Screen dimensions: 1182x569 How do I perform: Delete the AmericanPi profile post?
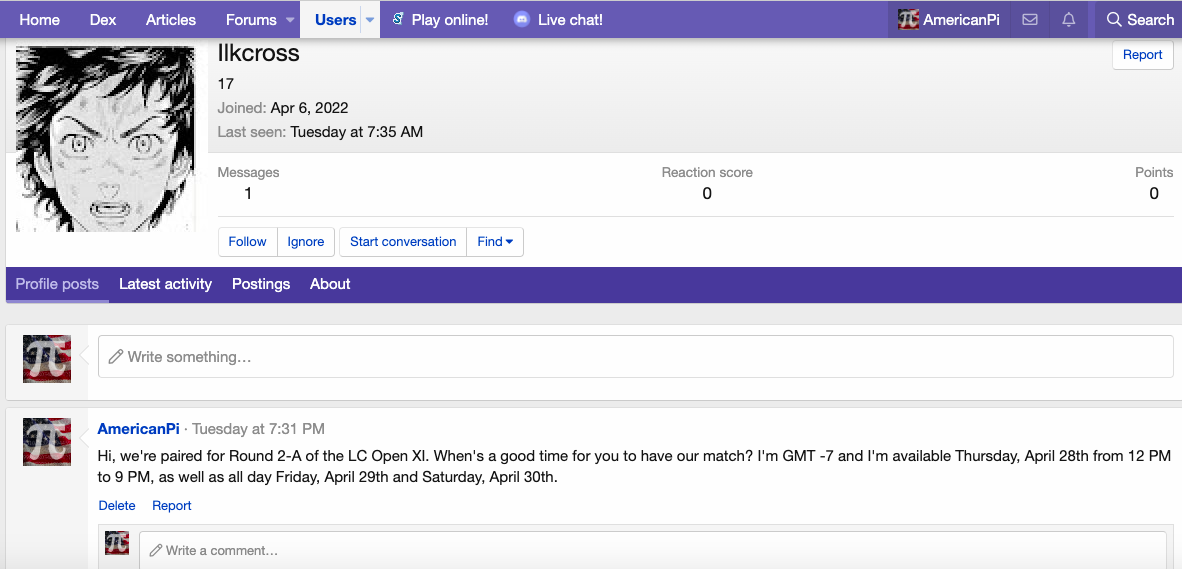click(117, 506)
